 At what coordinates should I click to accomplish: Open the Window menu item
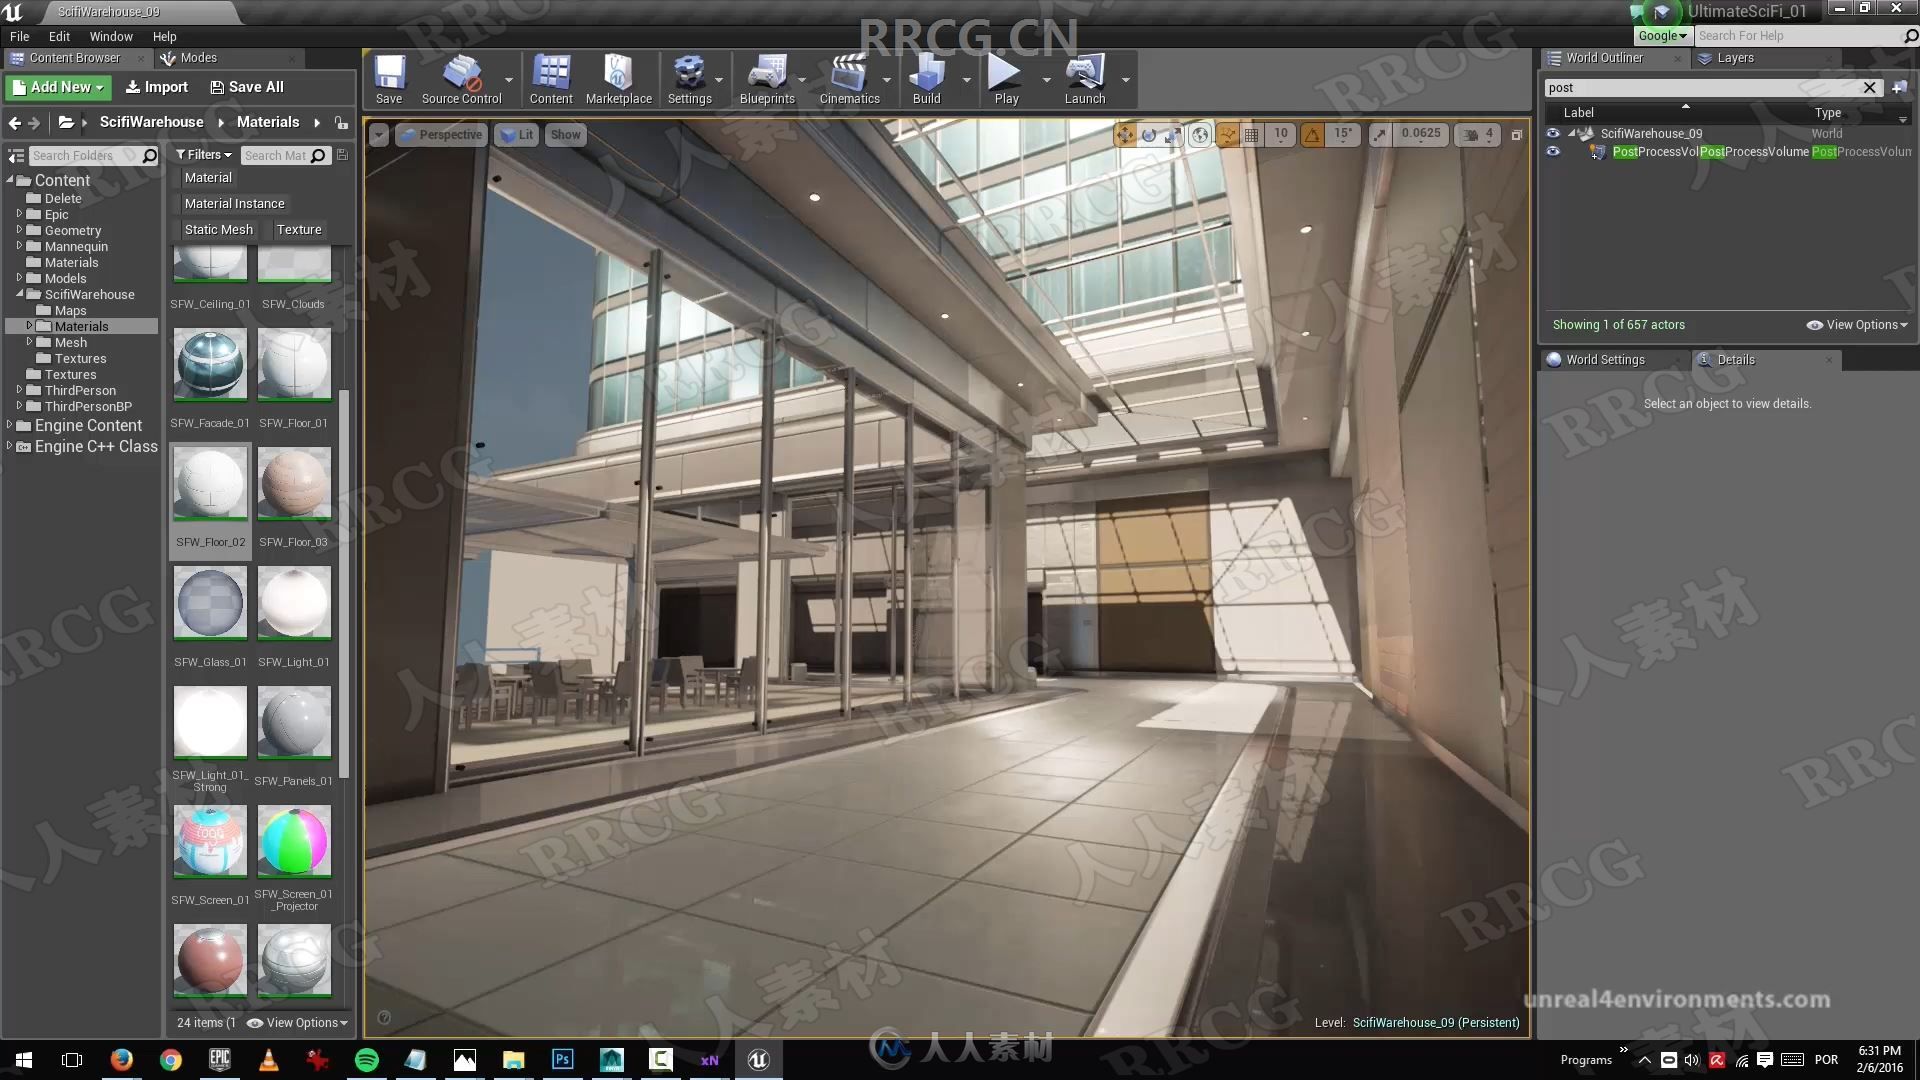[x=111, y=34]
